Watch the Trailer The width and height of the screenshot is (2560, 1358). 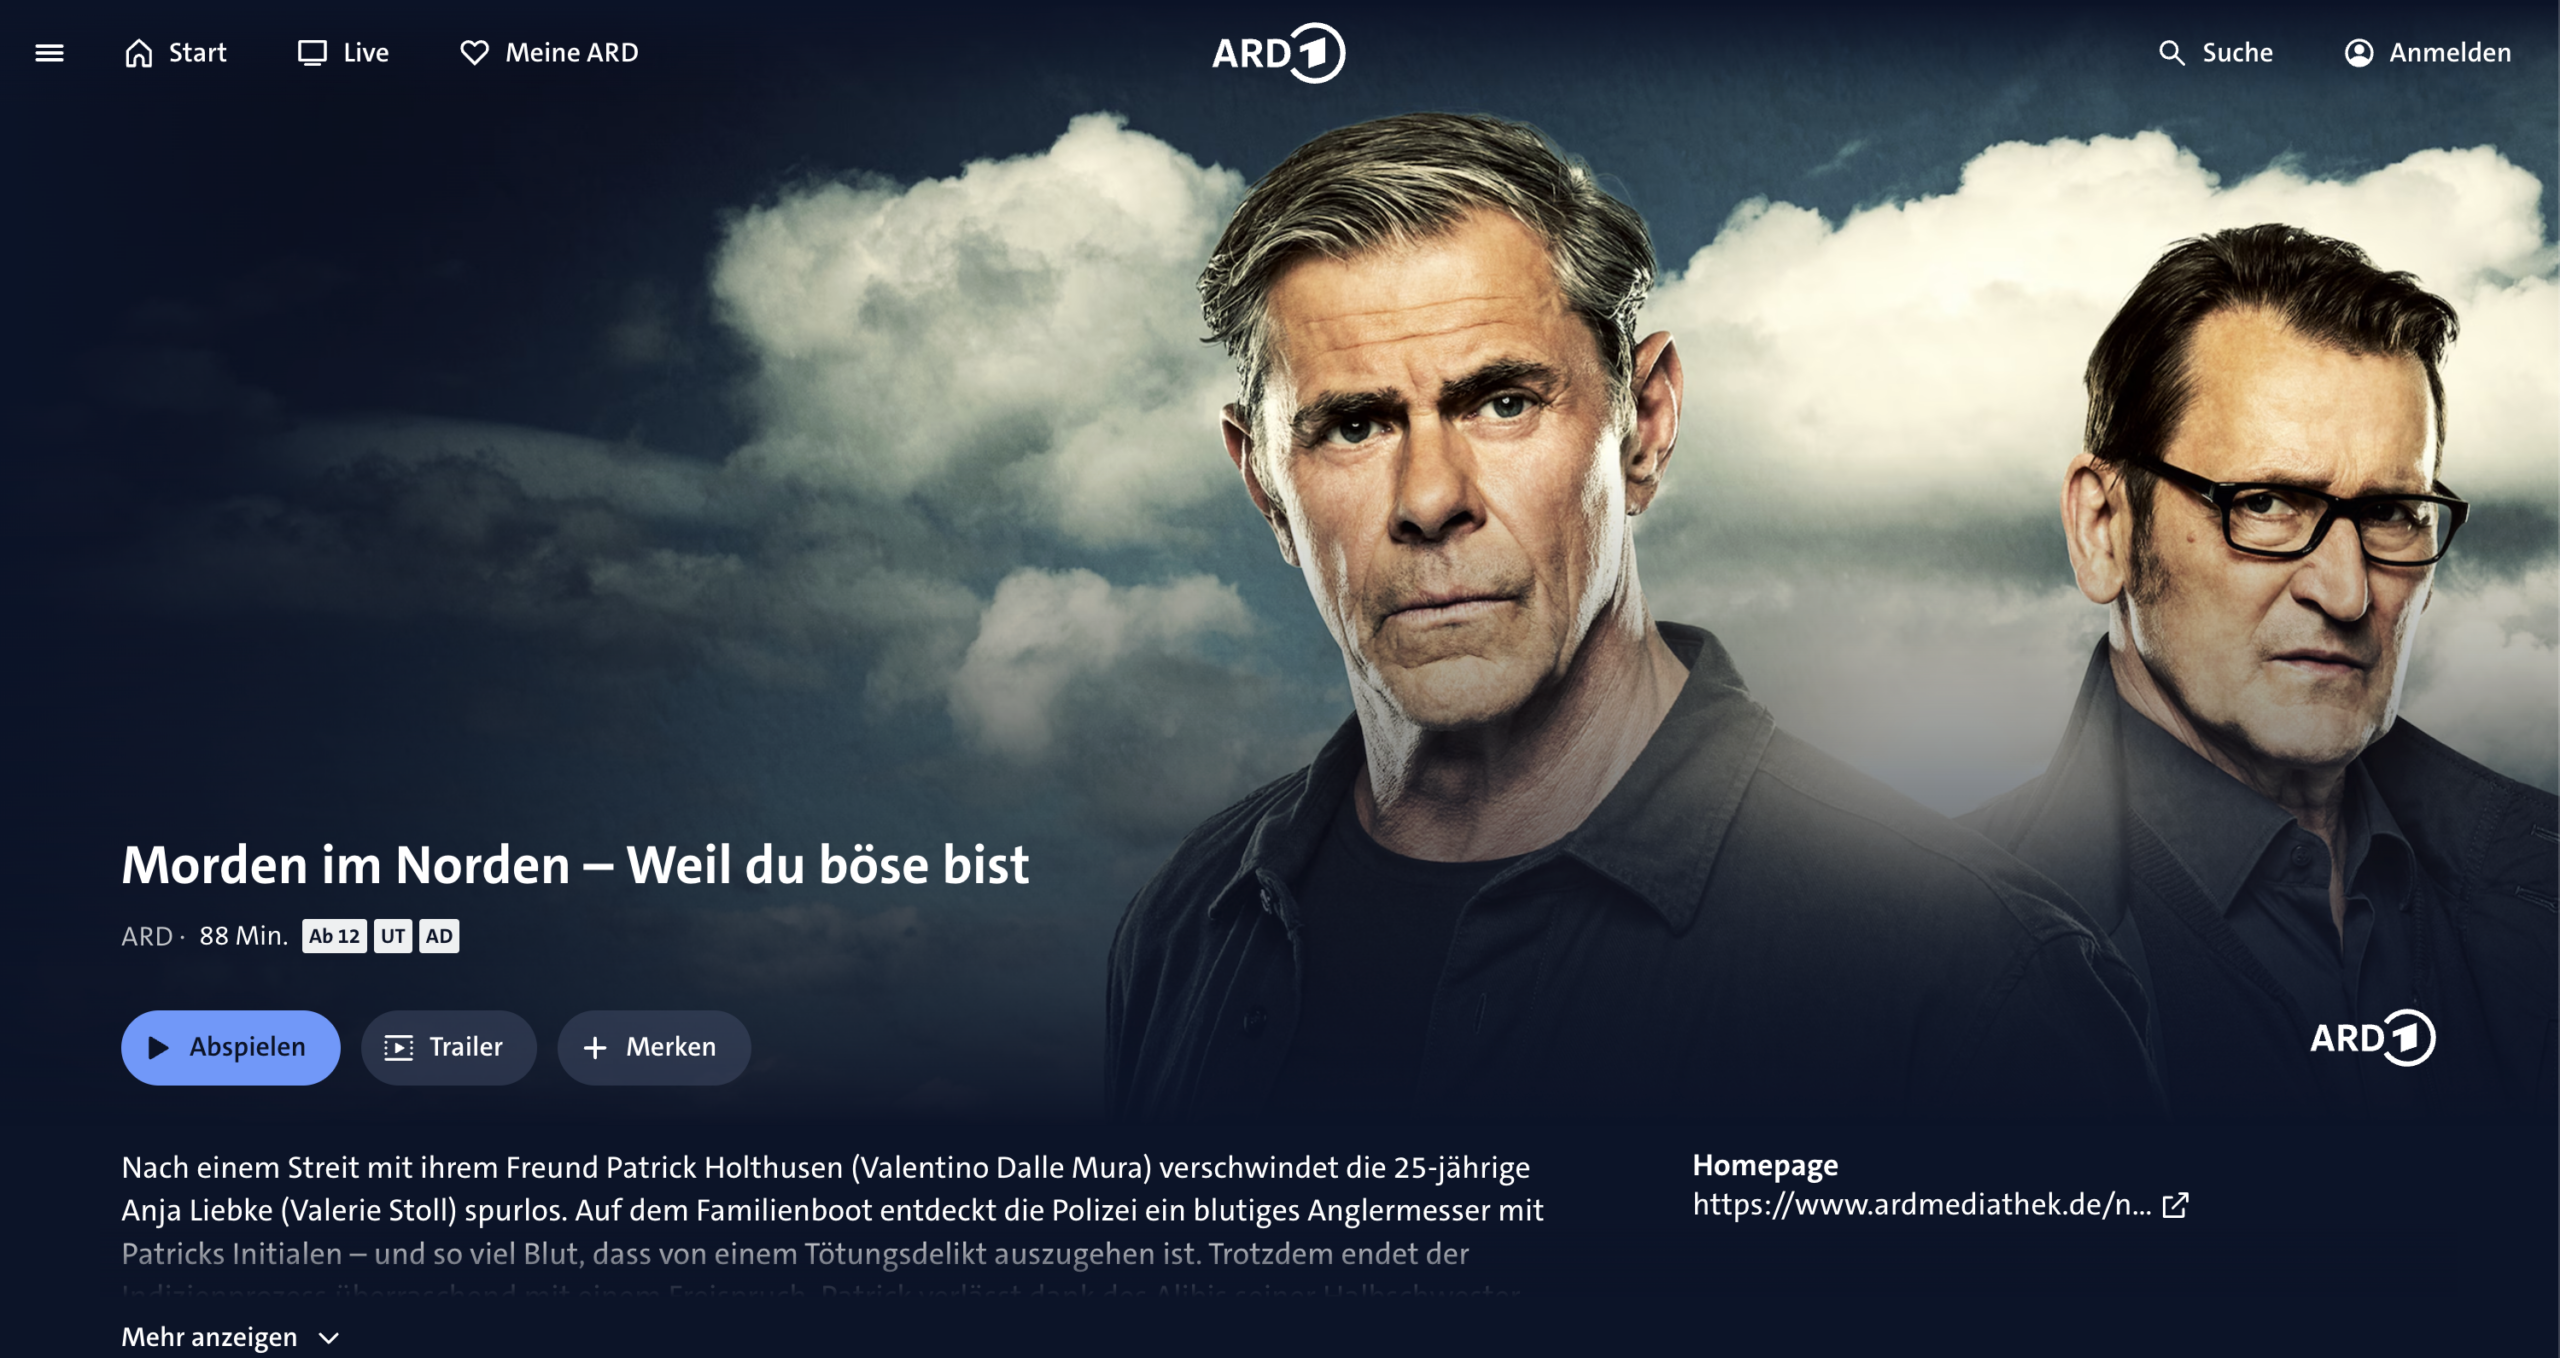click(449, 1047)
